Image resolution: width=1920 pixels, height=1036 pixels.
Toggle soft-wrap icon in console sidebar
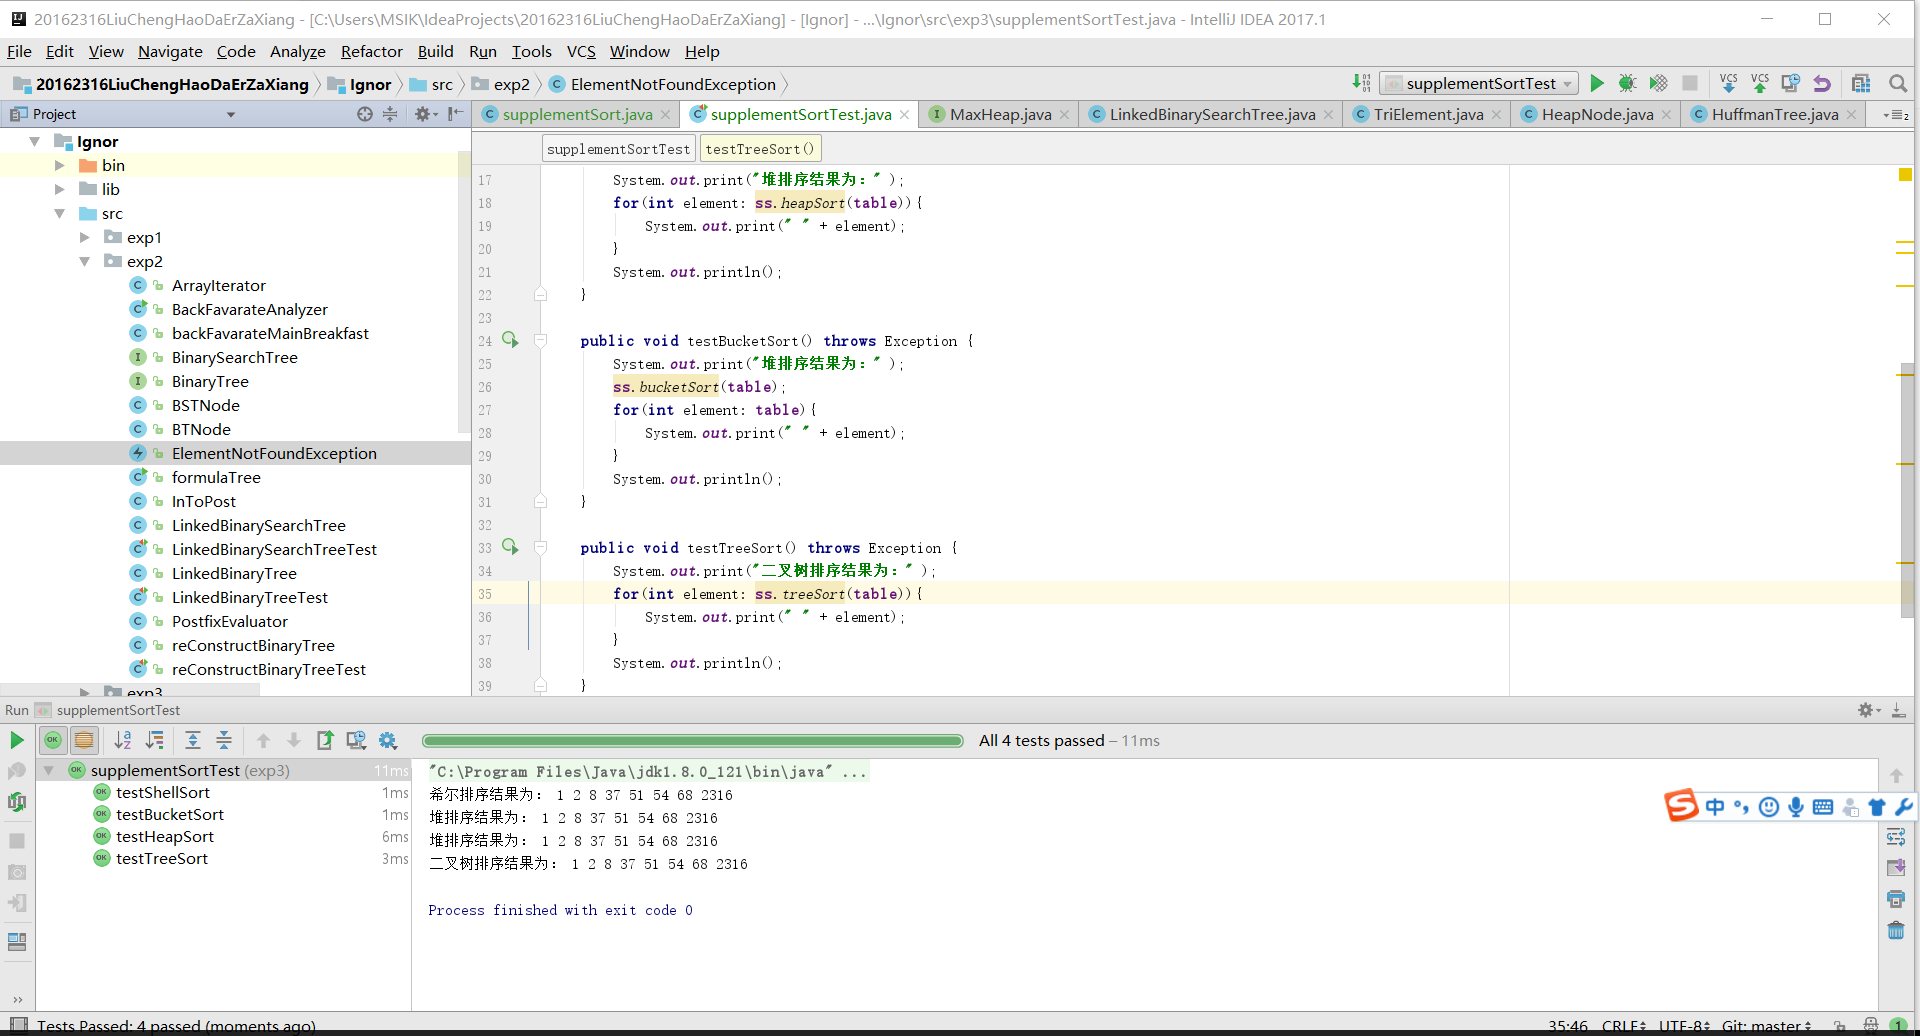(x=1896, y=837)
